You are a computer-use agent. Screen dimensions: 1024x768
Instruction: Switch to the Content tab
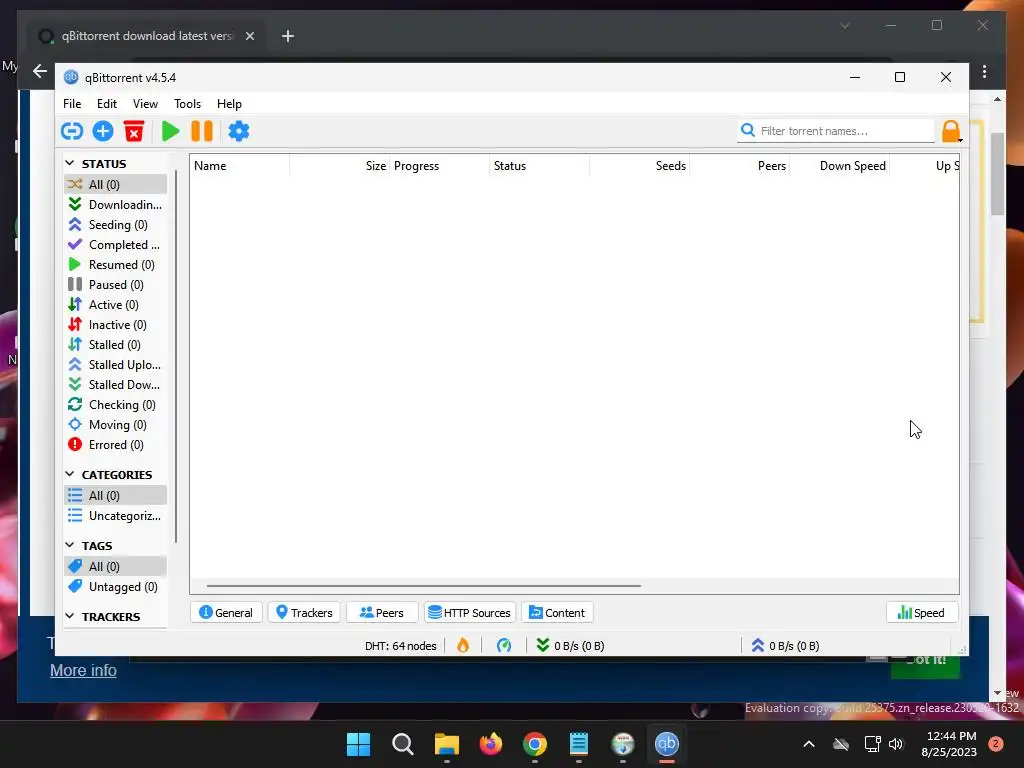pyautogui.click(x=557, y=613)
